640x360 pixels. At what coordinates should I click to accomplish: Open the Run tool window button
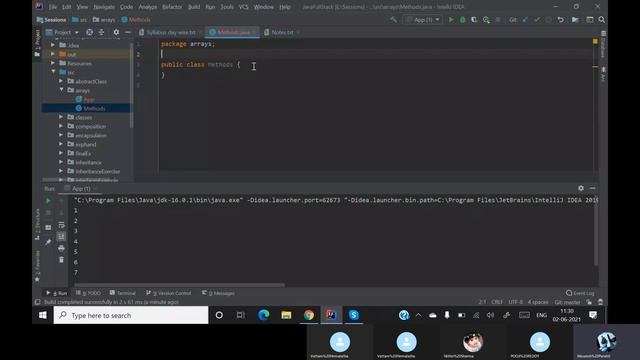[x=57, y=293]
